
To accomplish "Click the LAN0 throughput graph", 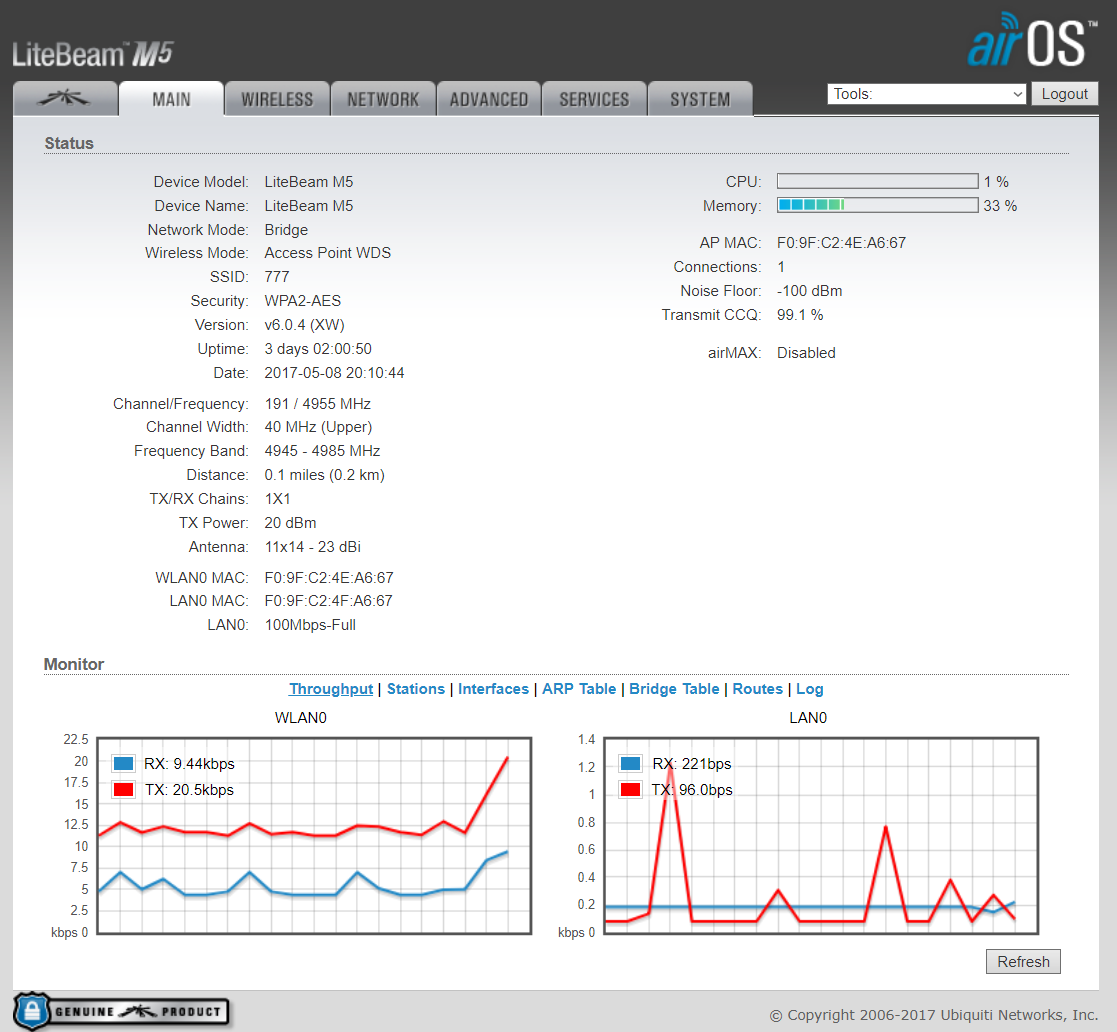I will (821, 835).
